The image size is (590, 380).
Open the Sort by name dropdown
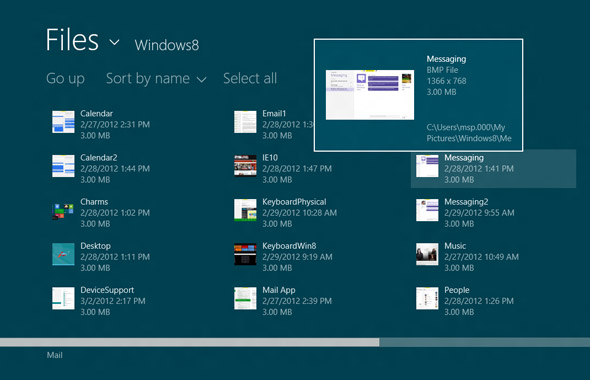156,79
